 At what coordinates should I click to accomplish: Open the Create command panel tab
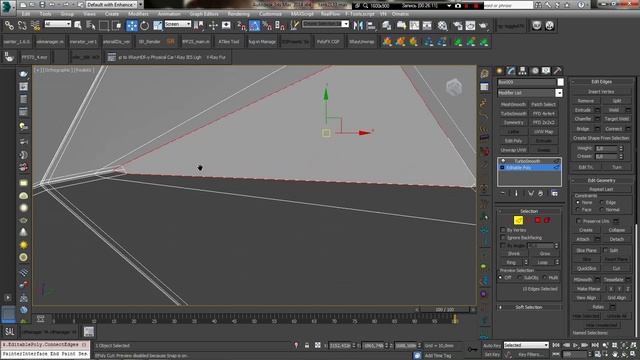499,71
